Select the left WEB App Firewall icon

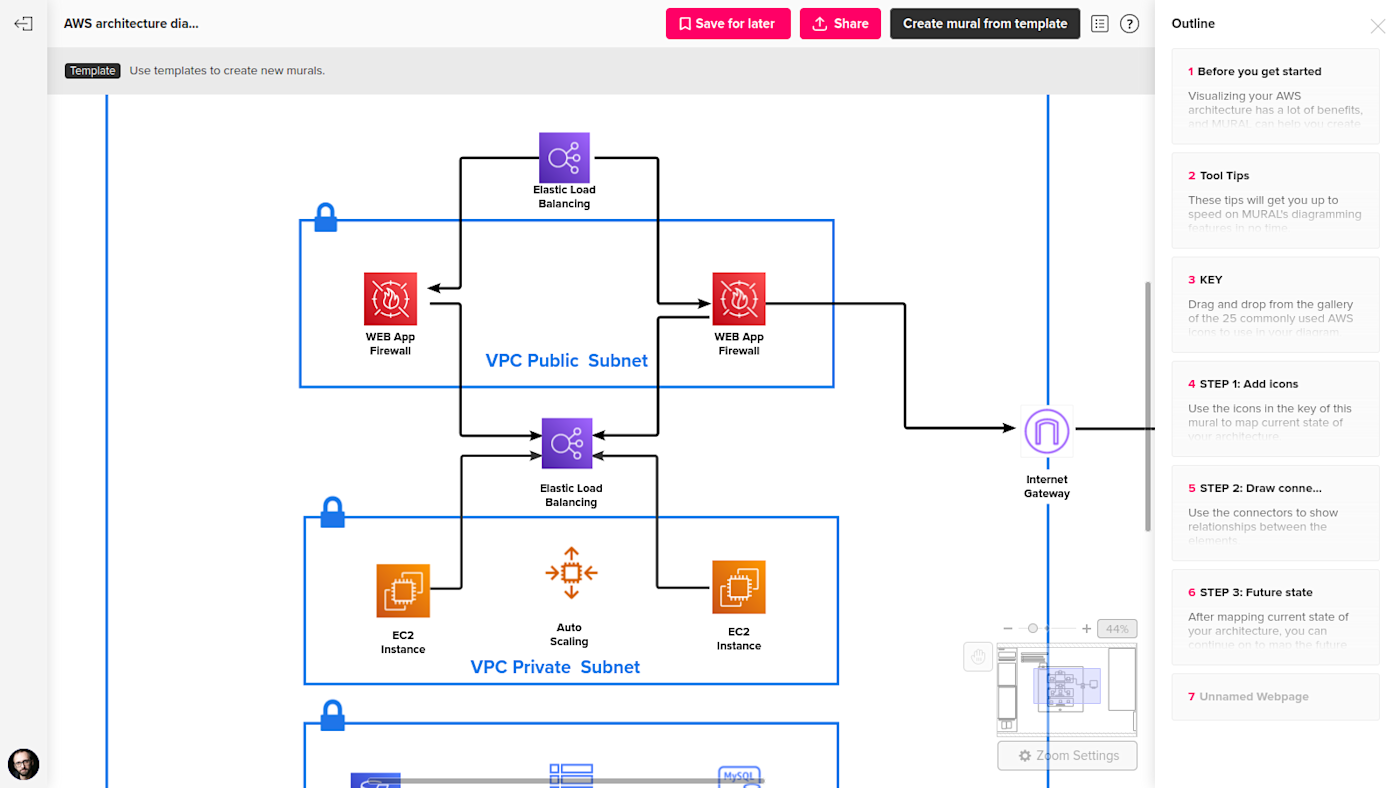tap(390, 299)
